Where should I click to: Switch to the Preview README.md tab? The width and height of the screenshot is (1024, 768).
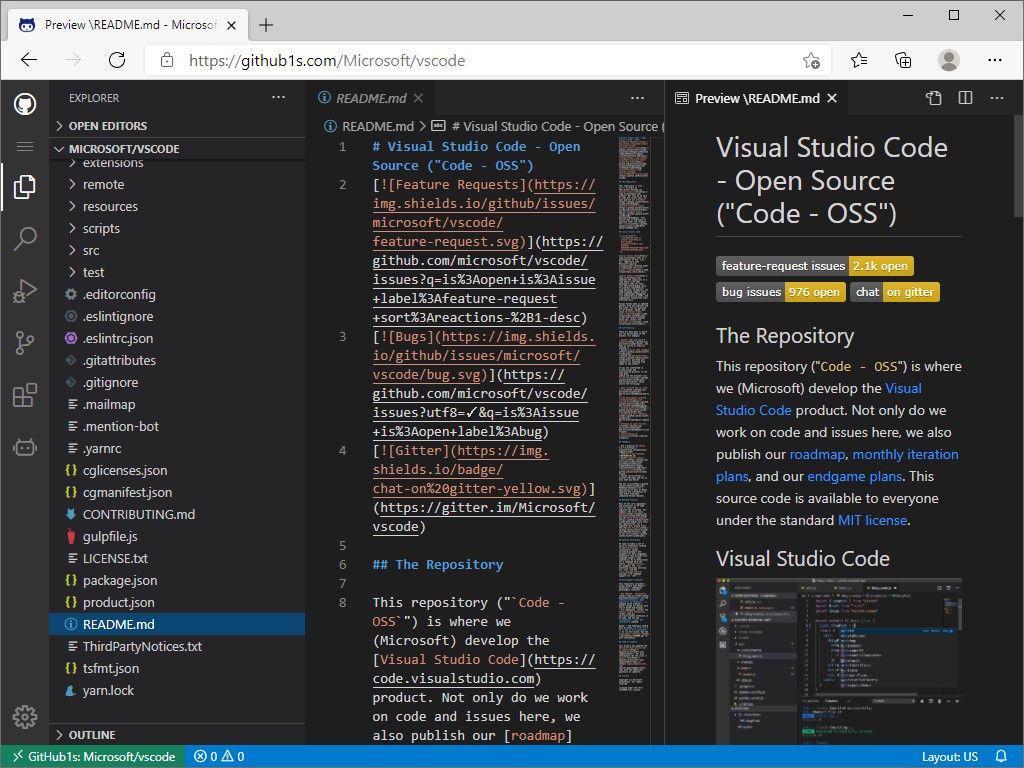coord(757,98)
